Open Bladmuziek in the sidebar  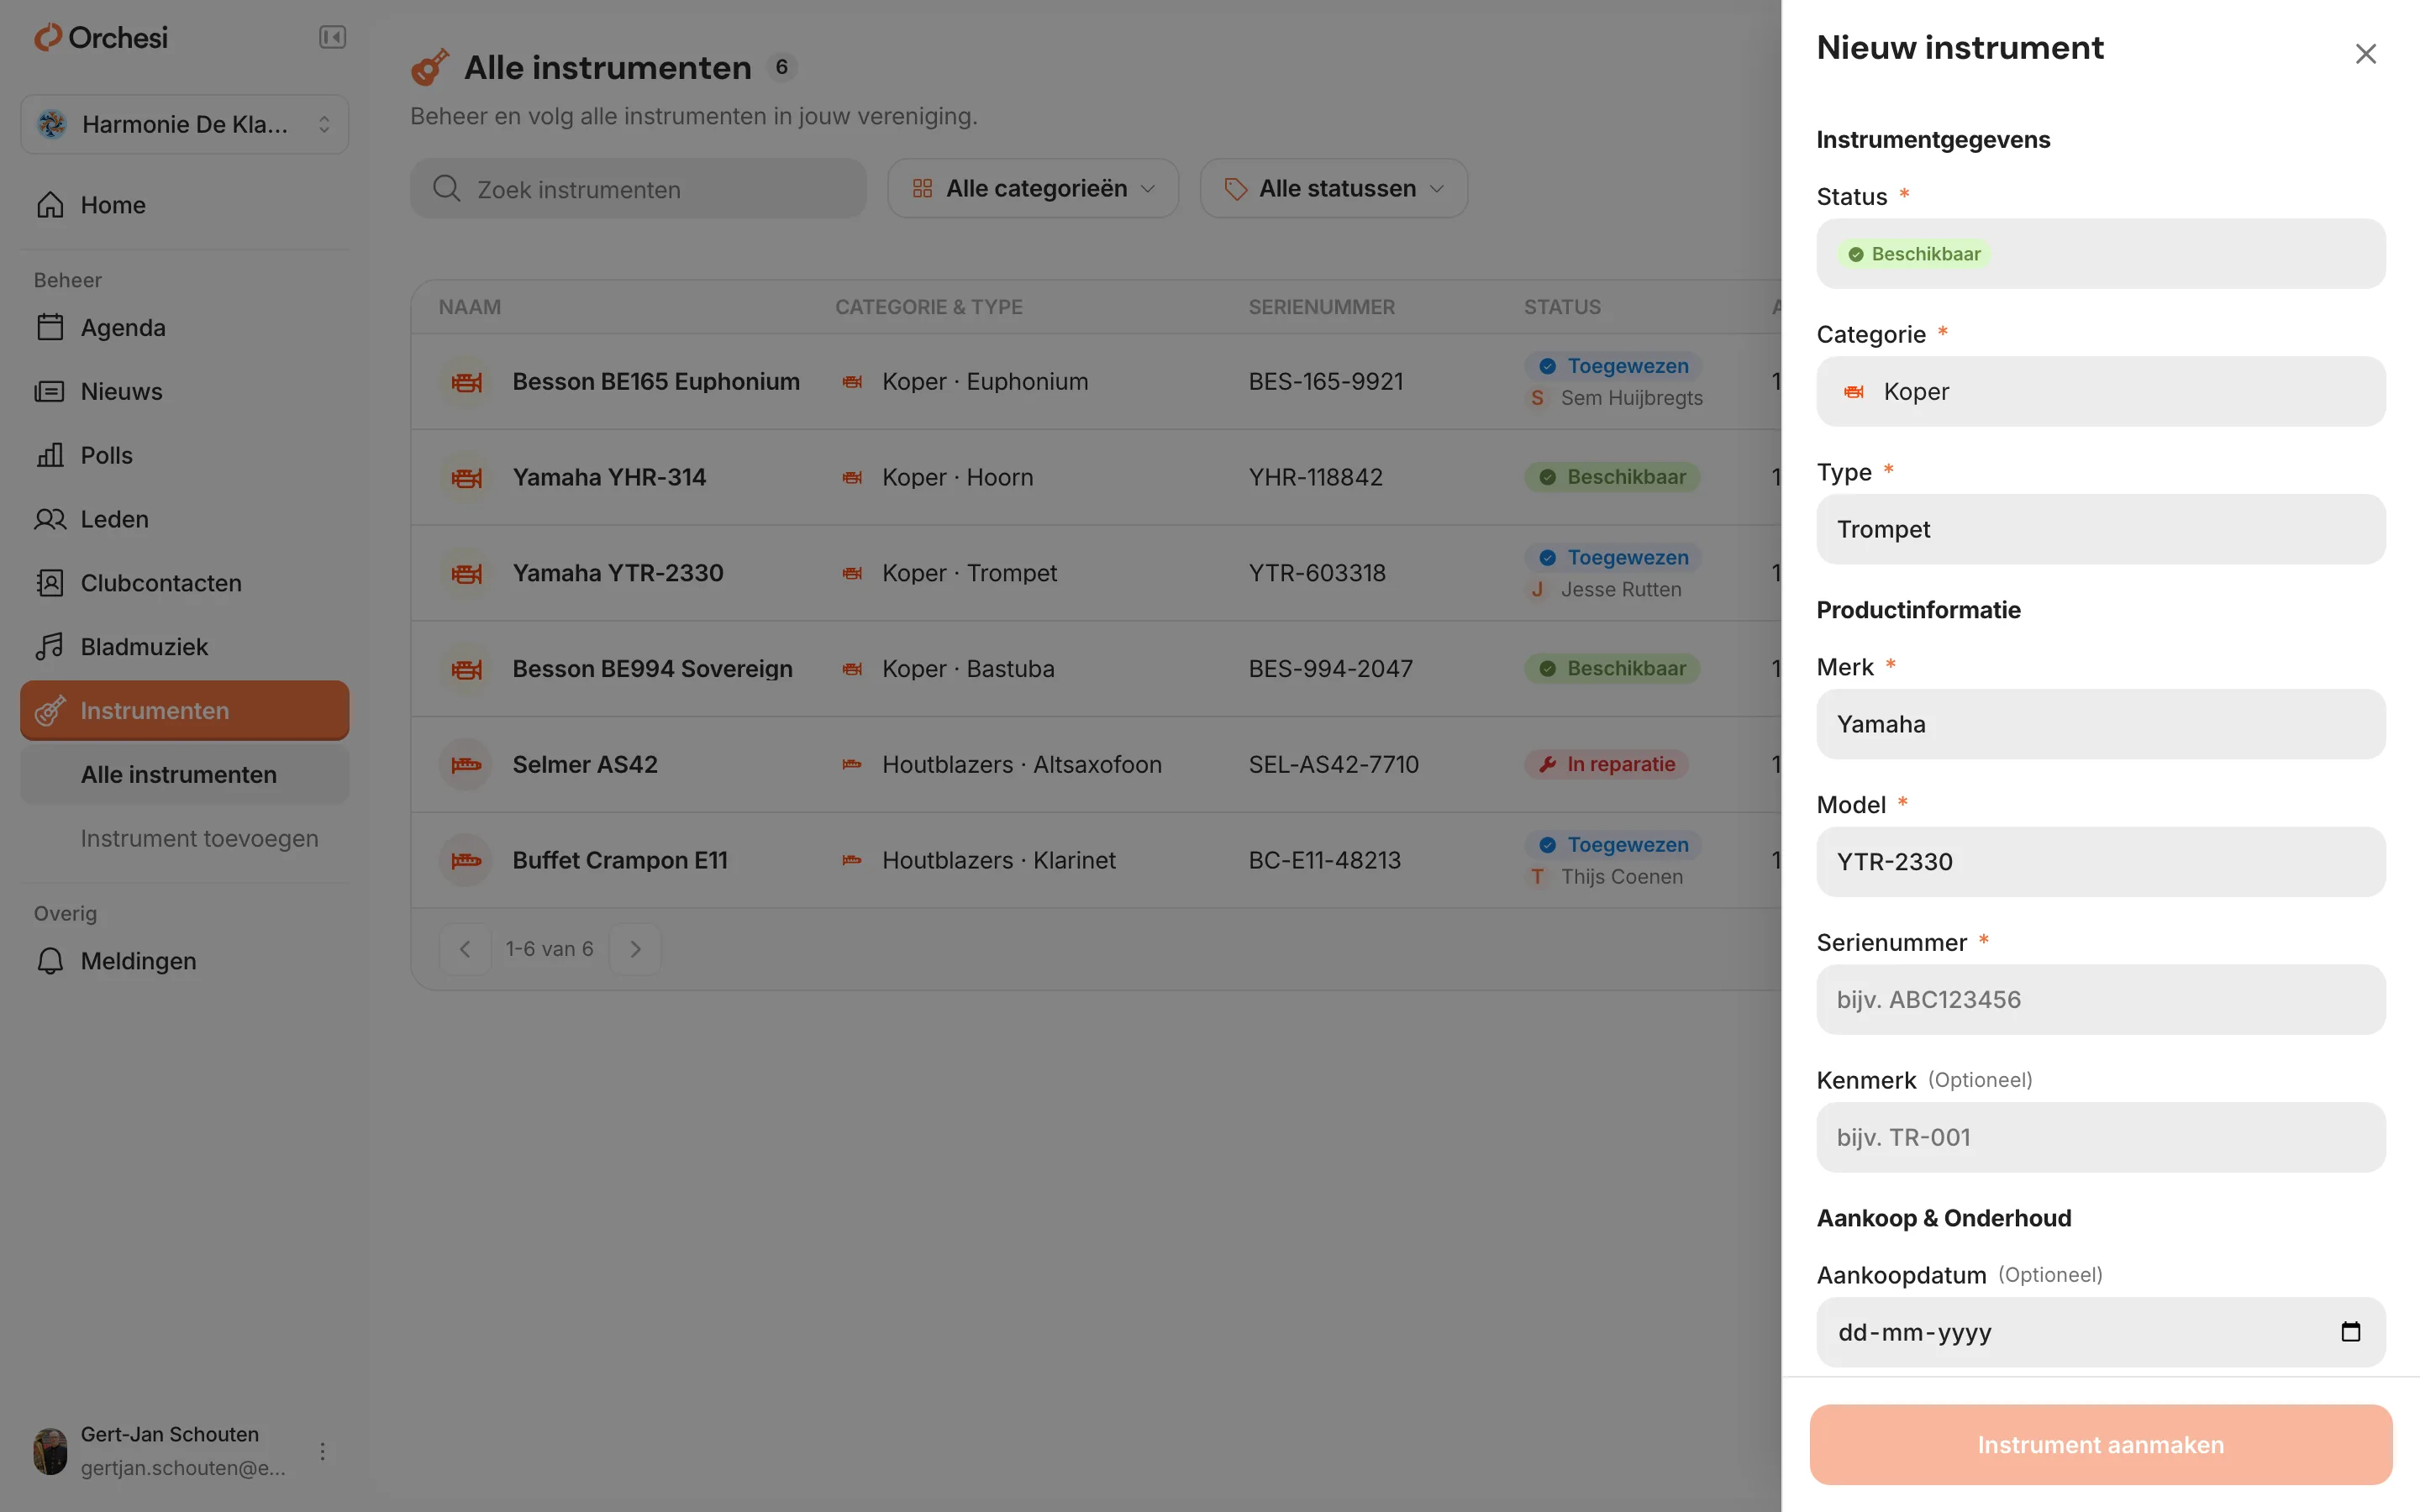pos(185,648)
